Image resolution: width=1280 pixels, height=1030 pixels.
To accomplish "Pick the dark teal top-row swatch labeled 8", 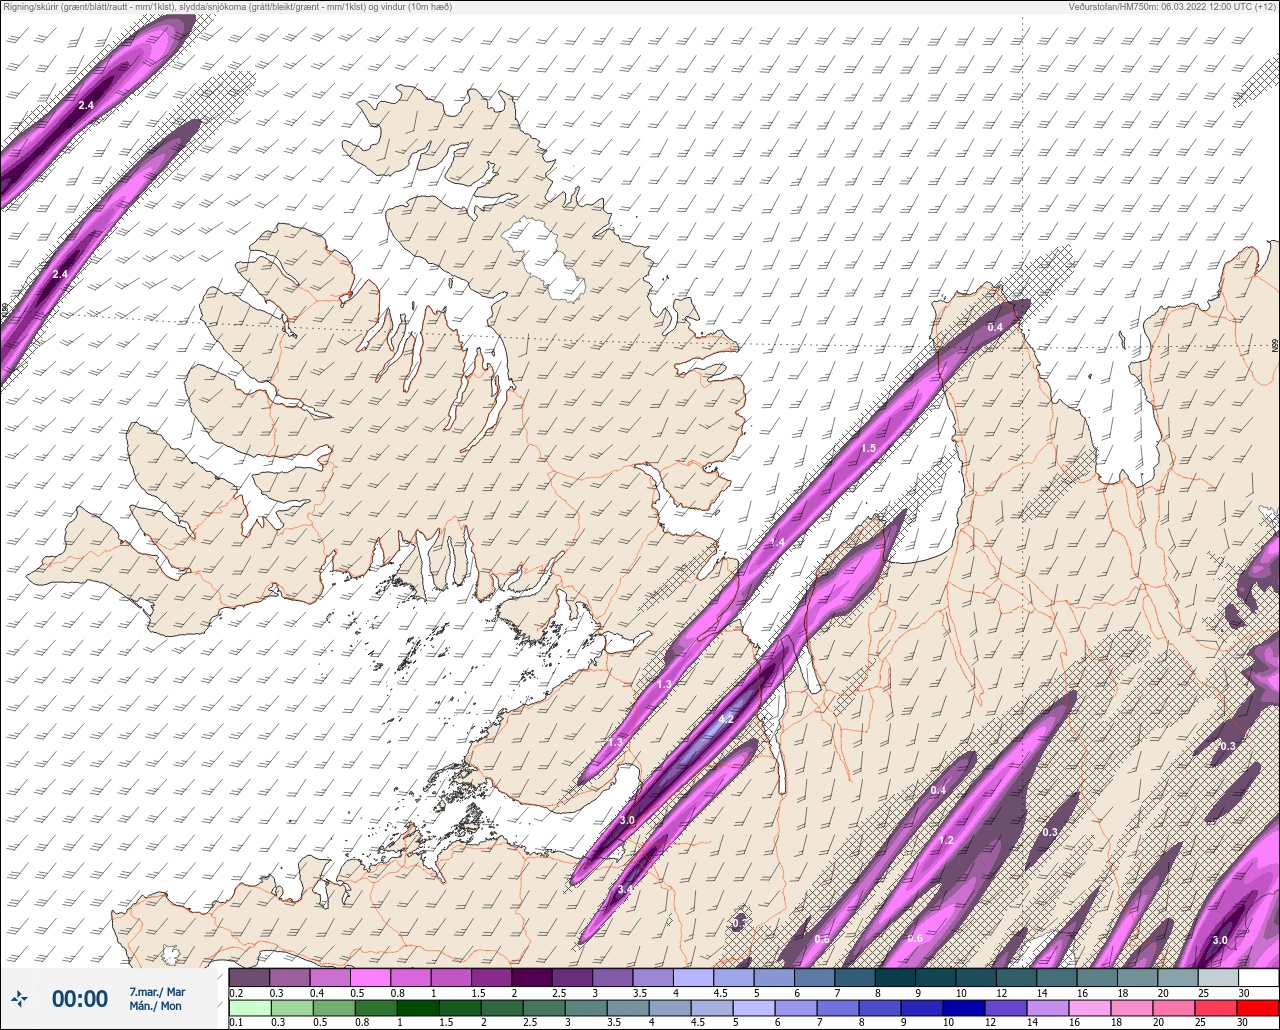I will pyautogui.click(x=895, y=977).
